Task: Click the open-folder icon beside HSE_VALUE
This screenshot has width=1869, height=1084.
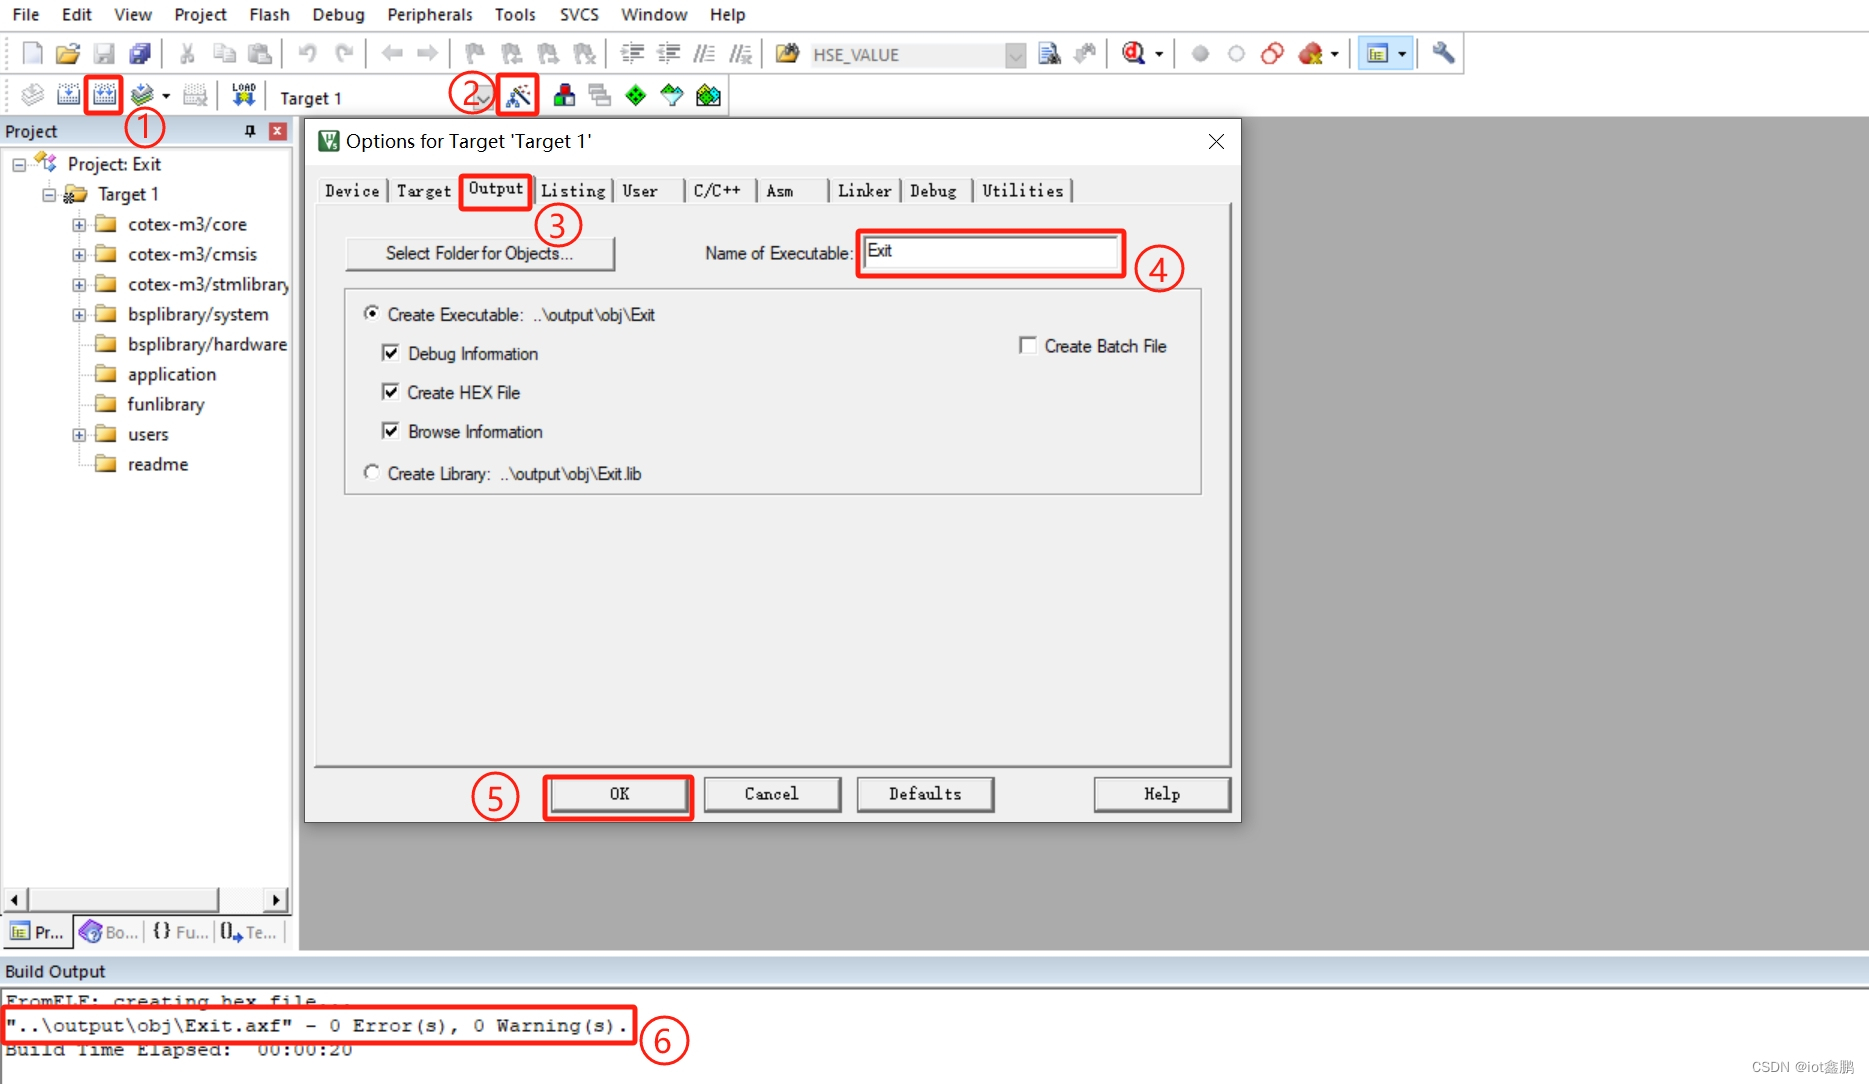Action: 787,54
